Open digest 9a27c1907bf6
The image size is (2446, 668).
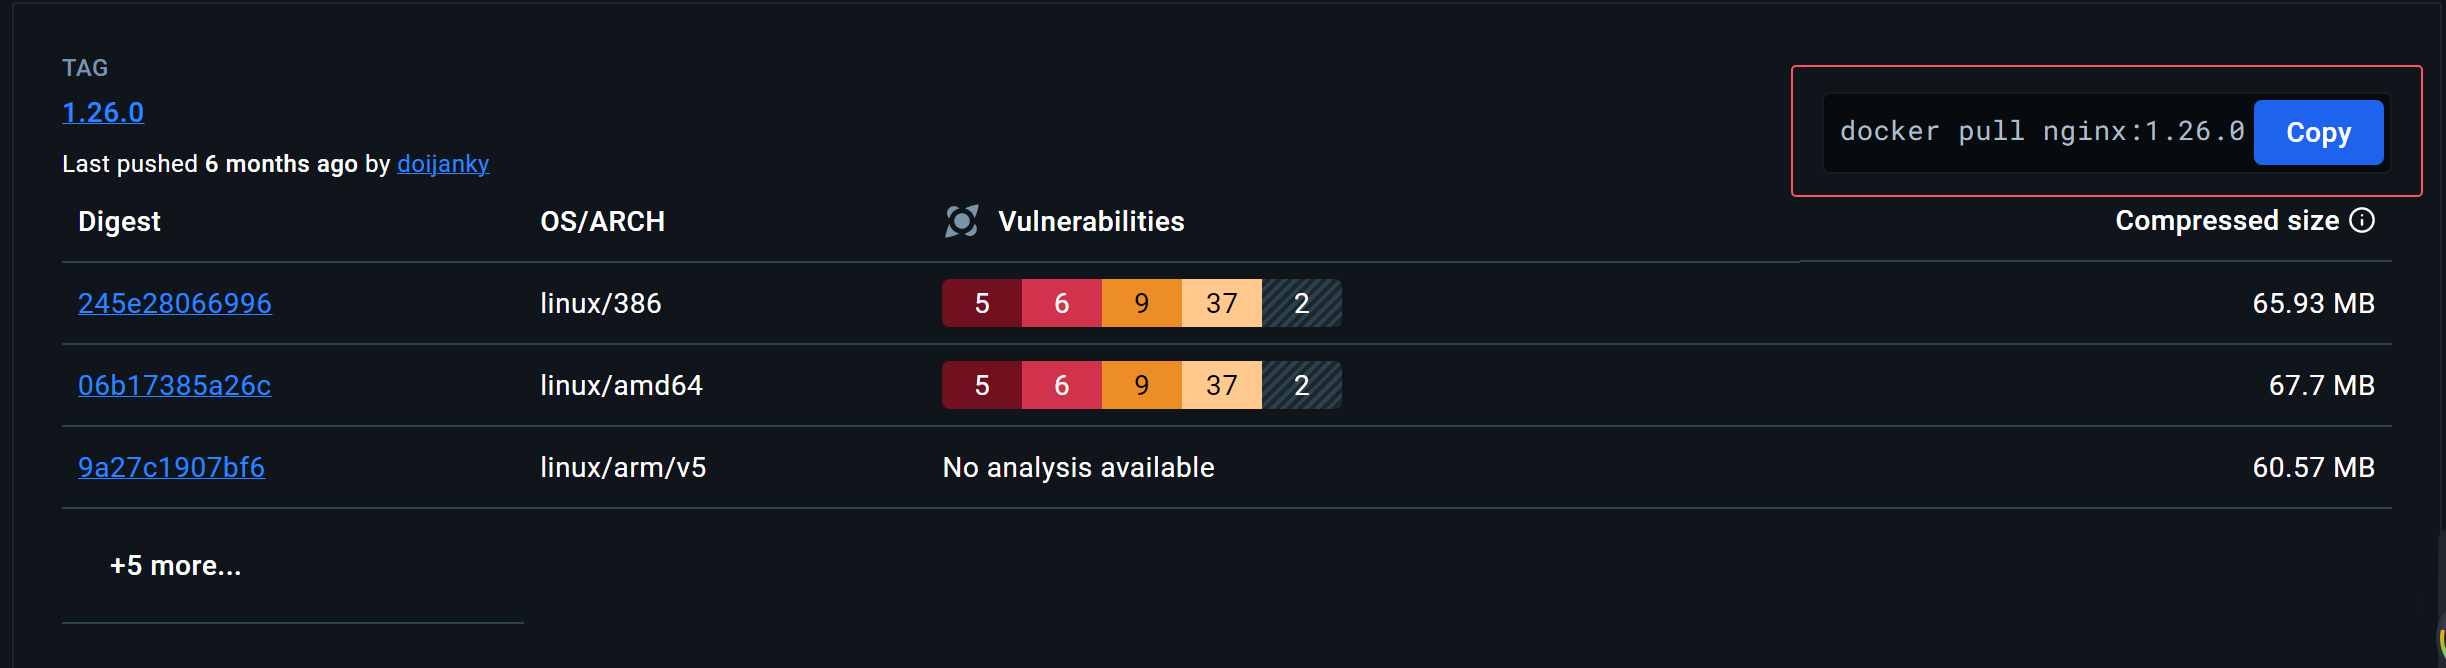pyautogui.click(x=172, y=467)
